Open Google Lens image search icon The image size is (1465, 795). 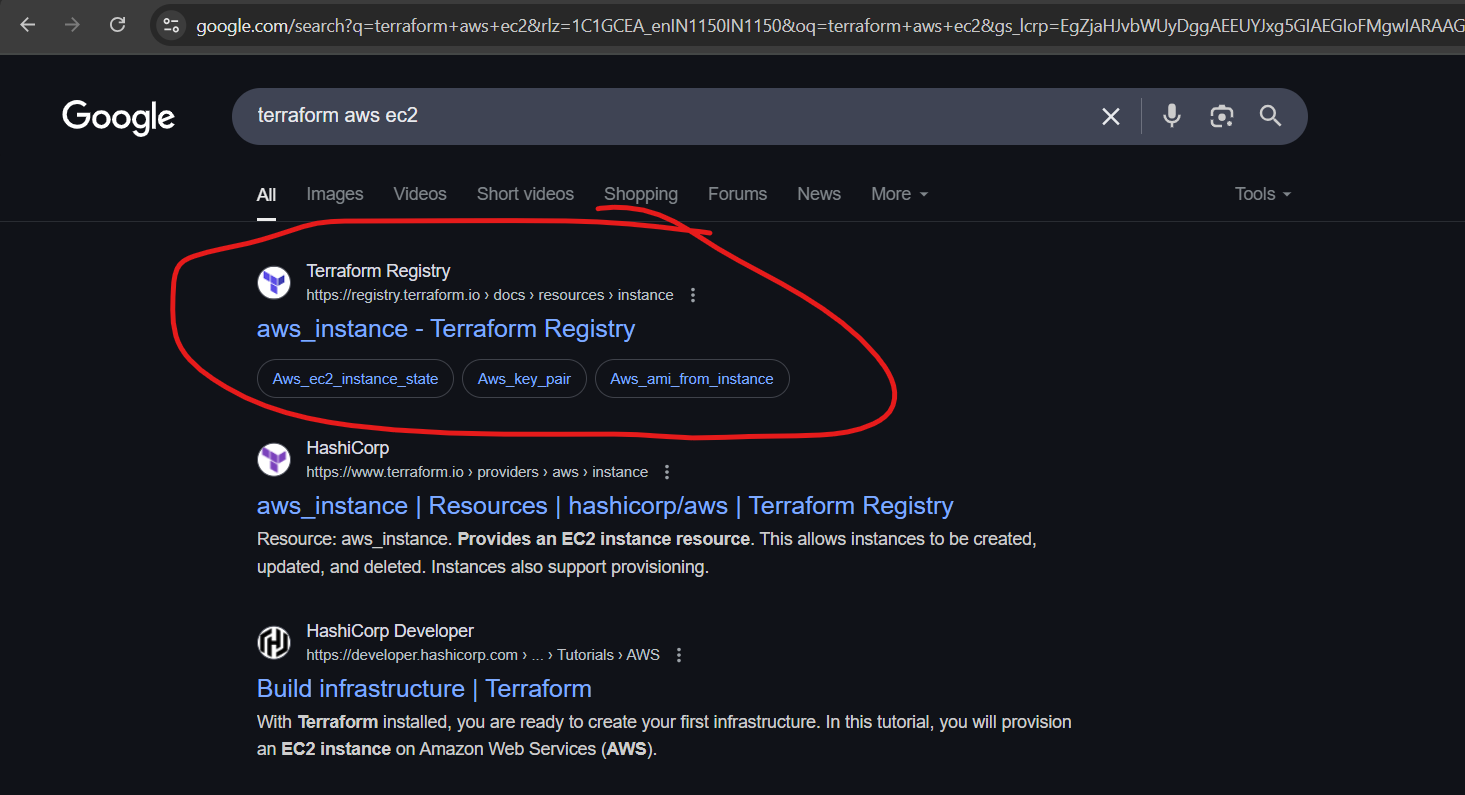[x=1221, y=116]
